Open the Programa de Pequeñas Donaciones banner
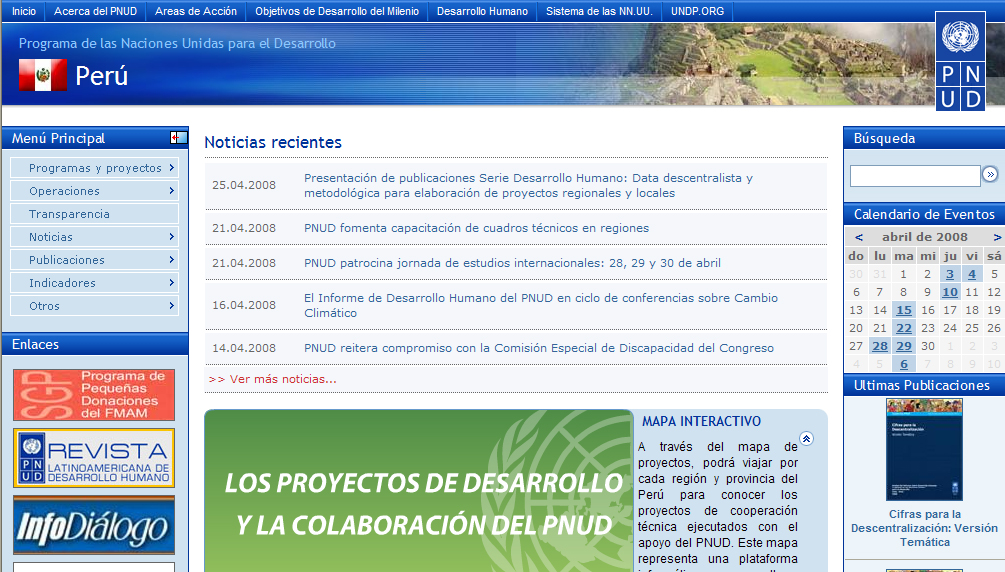 pos(94,395)
